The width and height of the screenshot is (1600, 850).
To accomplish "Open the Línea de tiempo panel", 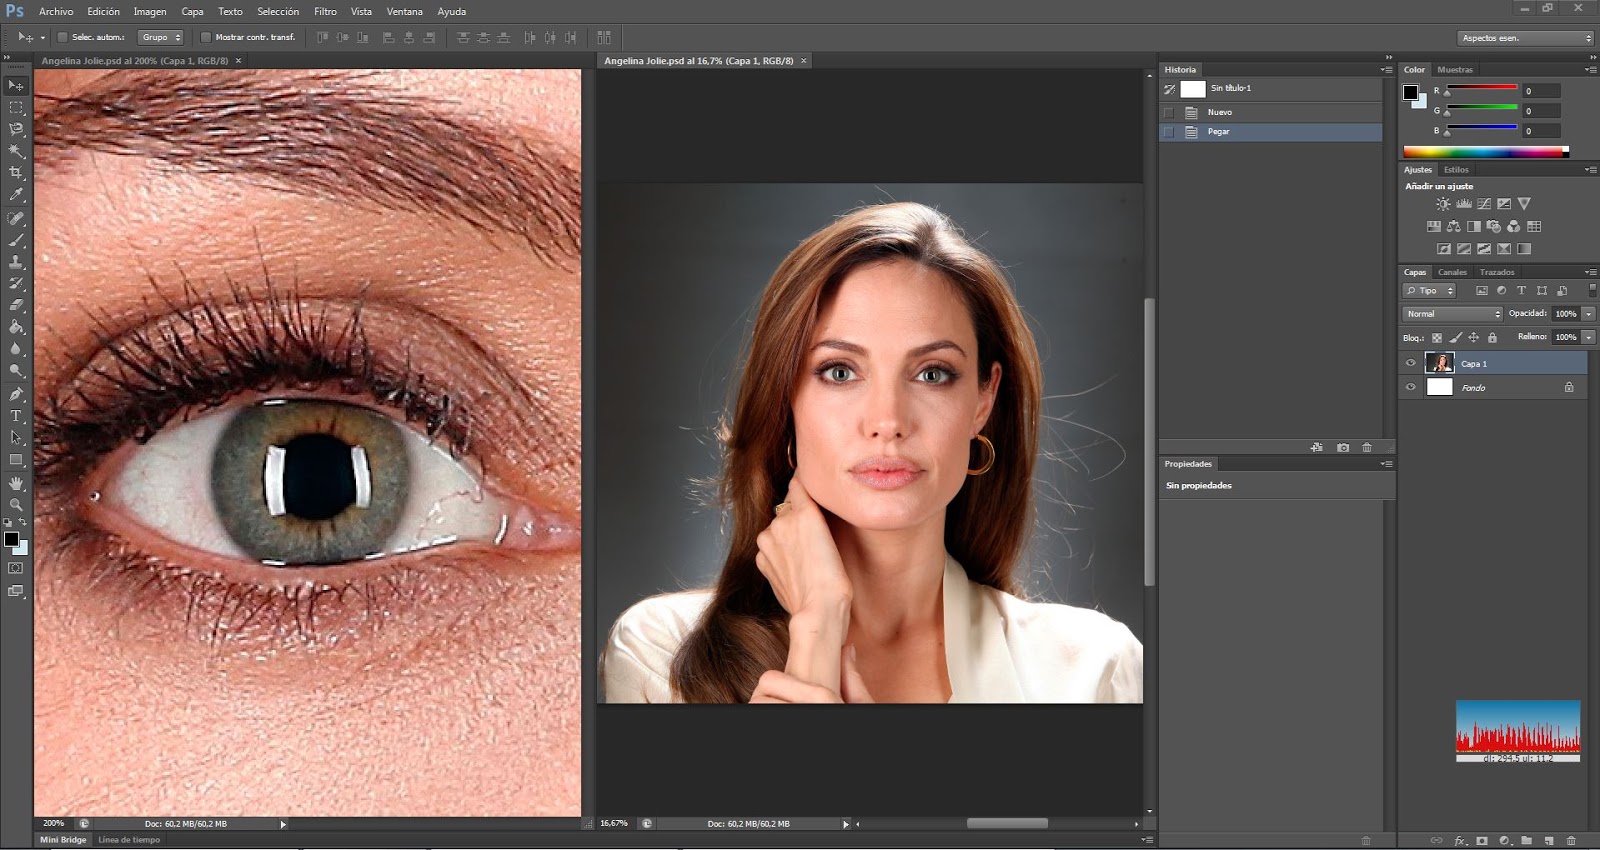I will tap(129, 840).
